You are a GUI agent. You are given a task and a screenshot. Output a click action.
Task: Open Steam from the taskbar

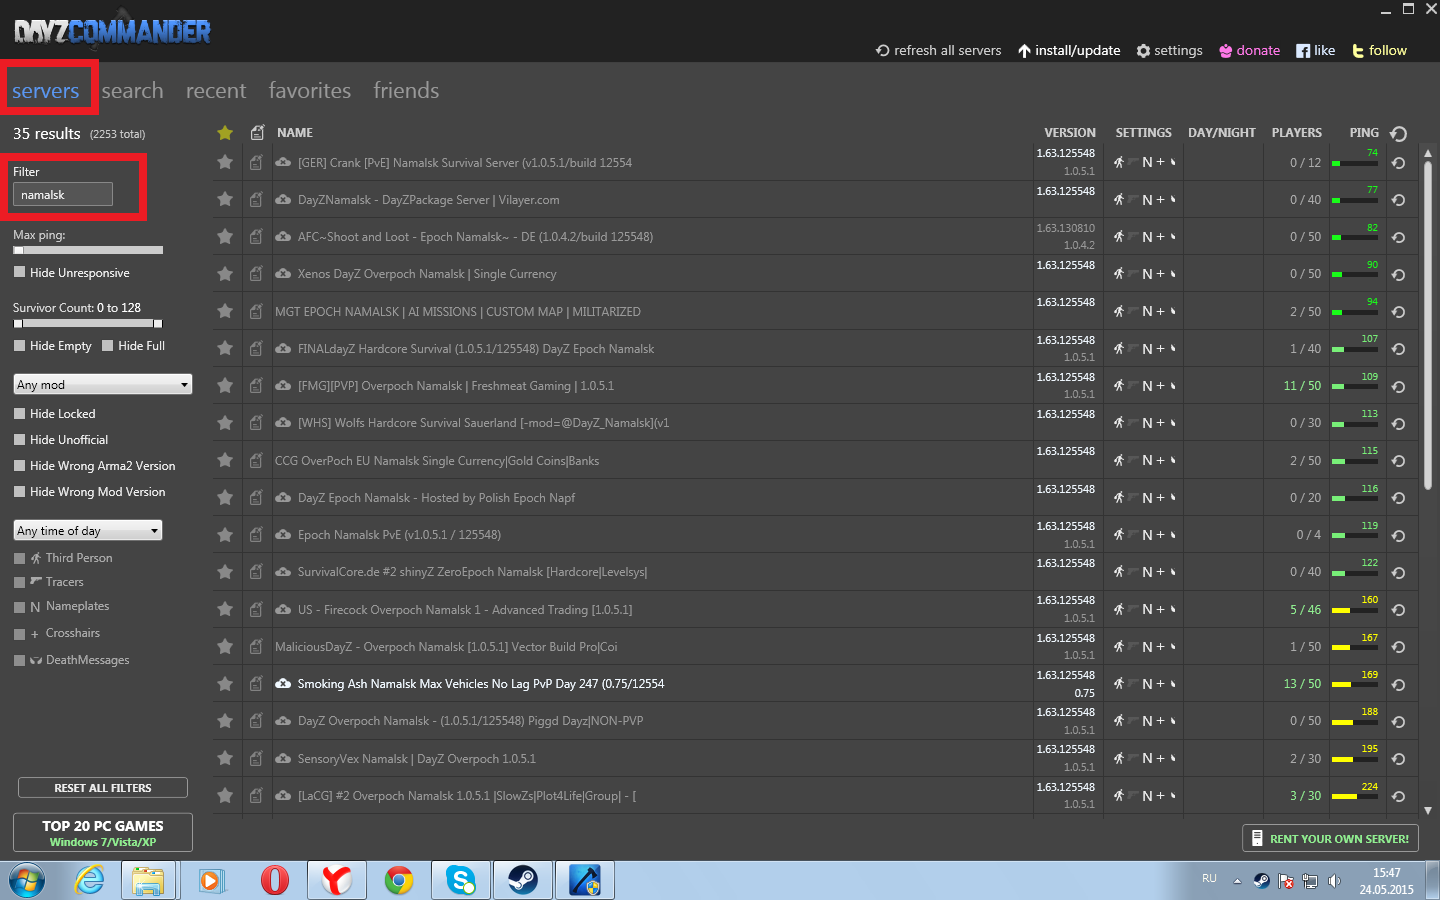(523, 880)
